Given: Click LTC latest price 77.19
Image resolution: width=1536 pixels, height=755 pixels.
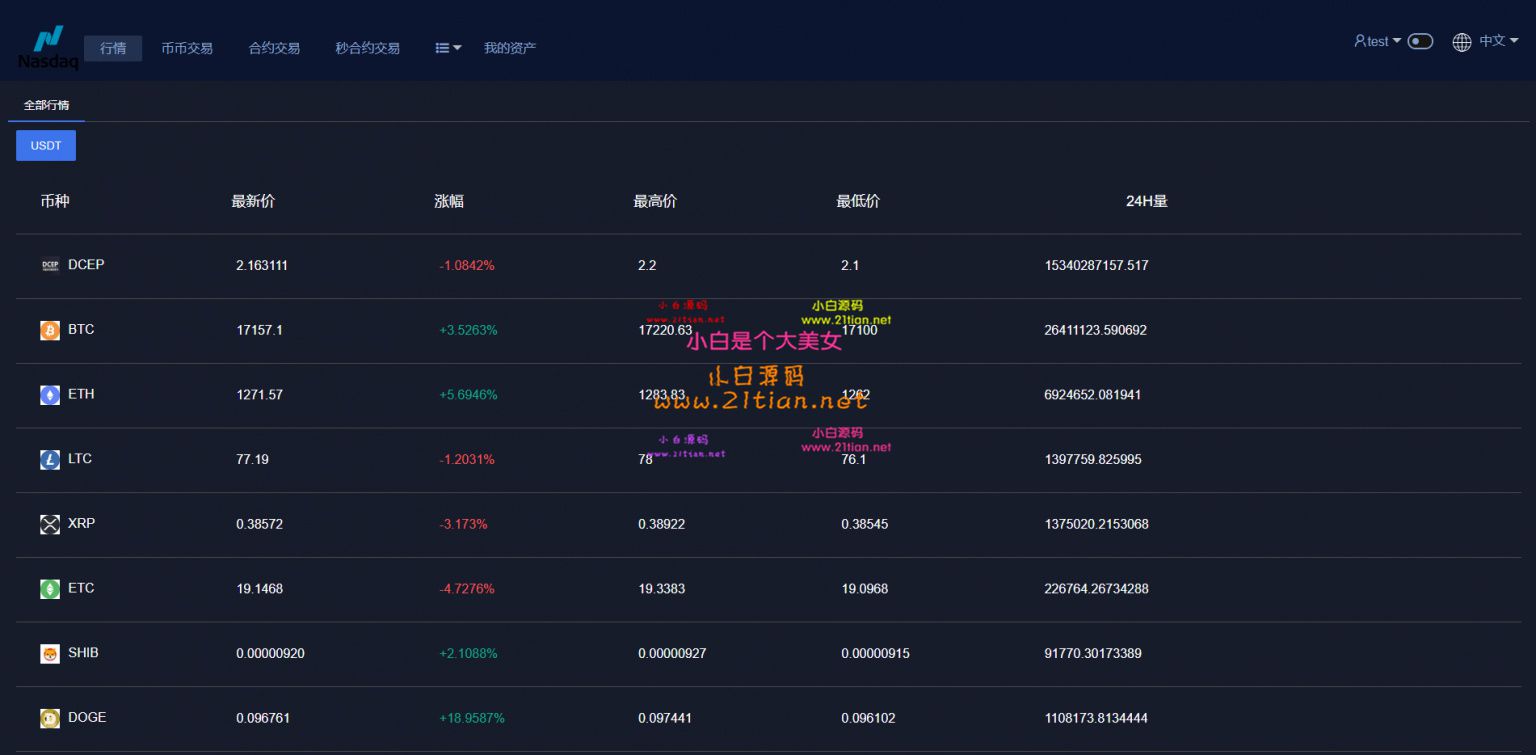Looking at the screenshot, I should (252, 460).
